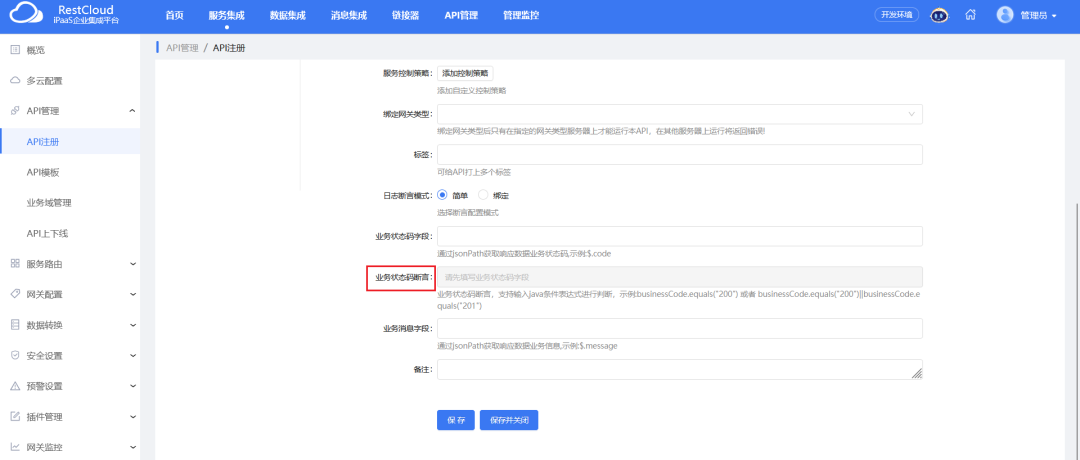Click the 业务状态码字段 input field
Viewport: 1080px width, 460px height.
coord(679,236)
